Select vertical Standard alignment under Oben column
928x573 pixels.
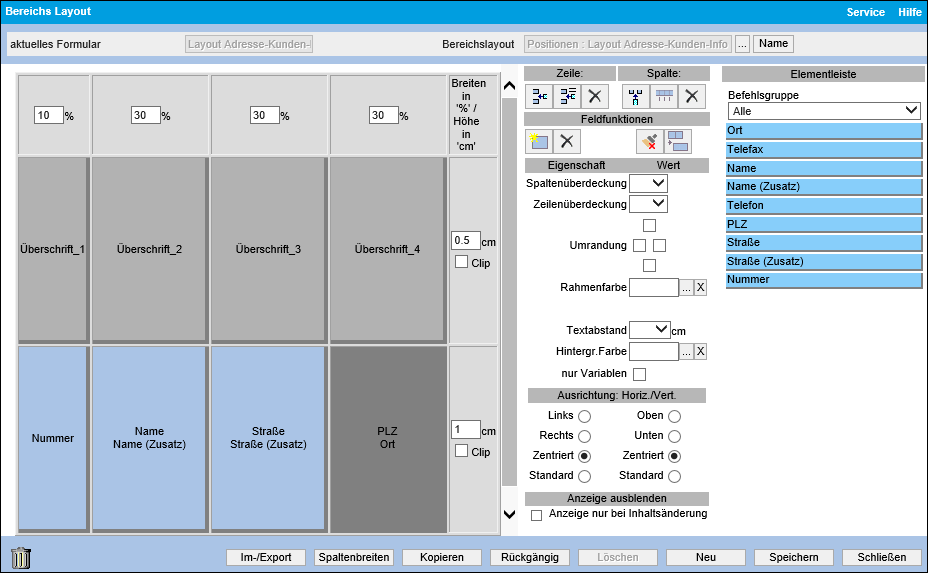tap(674, 476)
